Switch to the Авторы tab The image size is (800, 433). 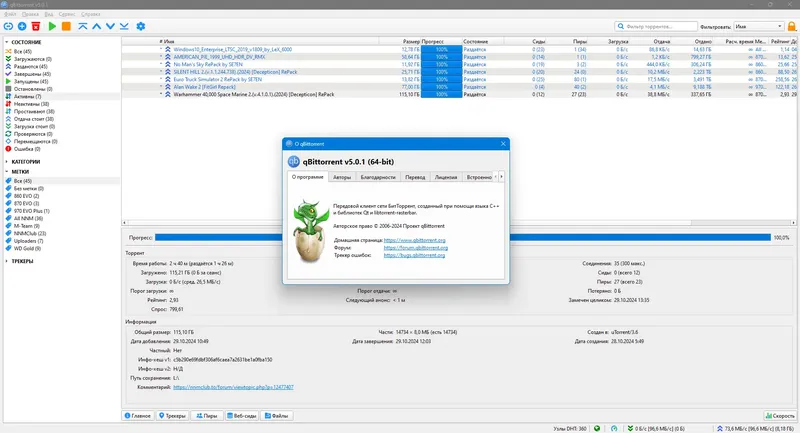[x=342, y=177]
